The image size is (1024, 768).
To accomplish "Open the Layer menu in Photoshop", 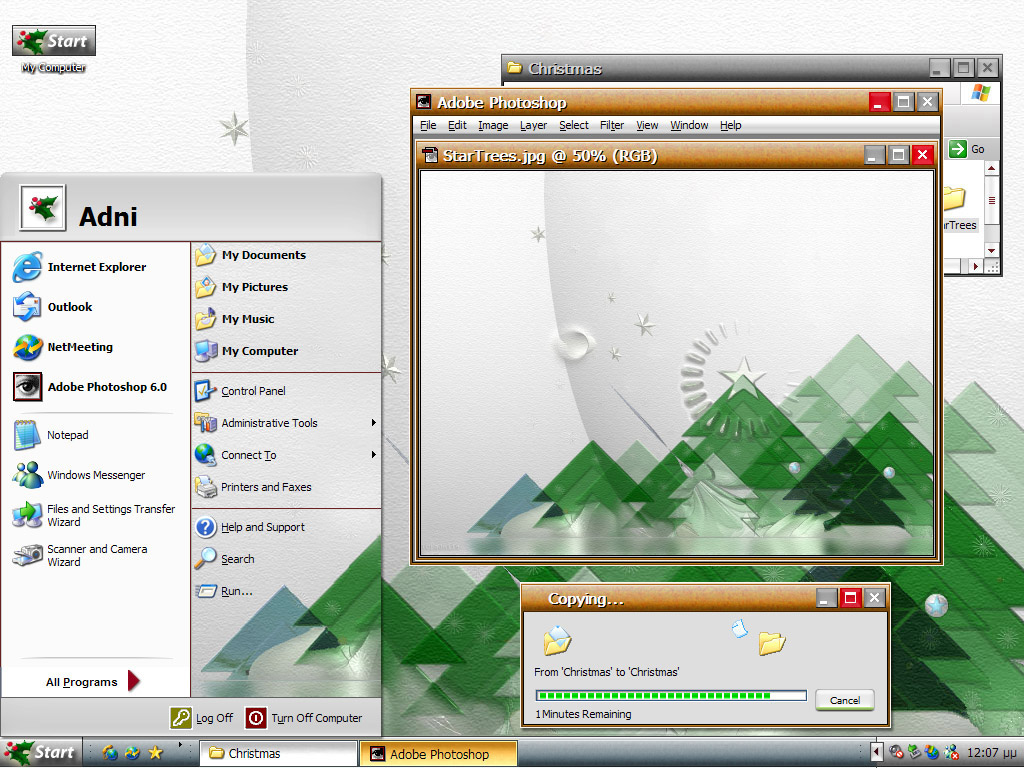I will tap(534, 125).
